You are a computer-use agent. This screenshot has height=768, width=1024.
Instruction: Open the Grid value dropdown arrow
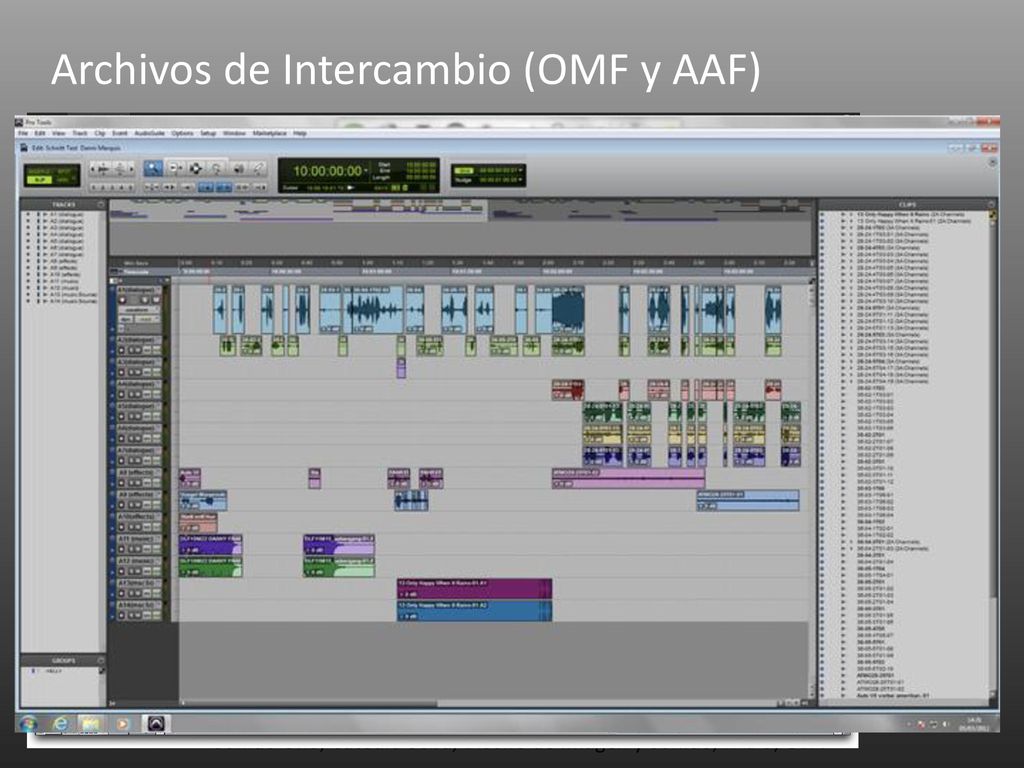coord(520,170)
